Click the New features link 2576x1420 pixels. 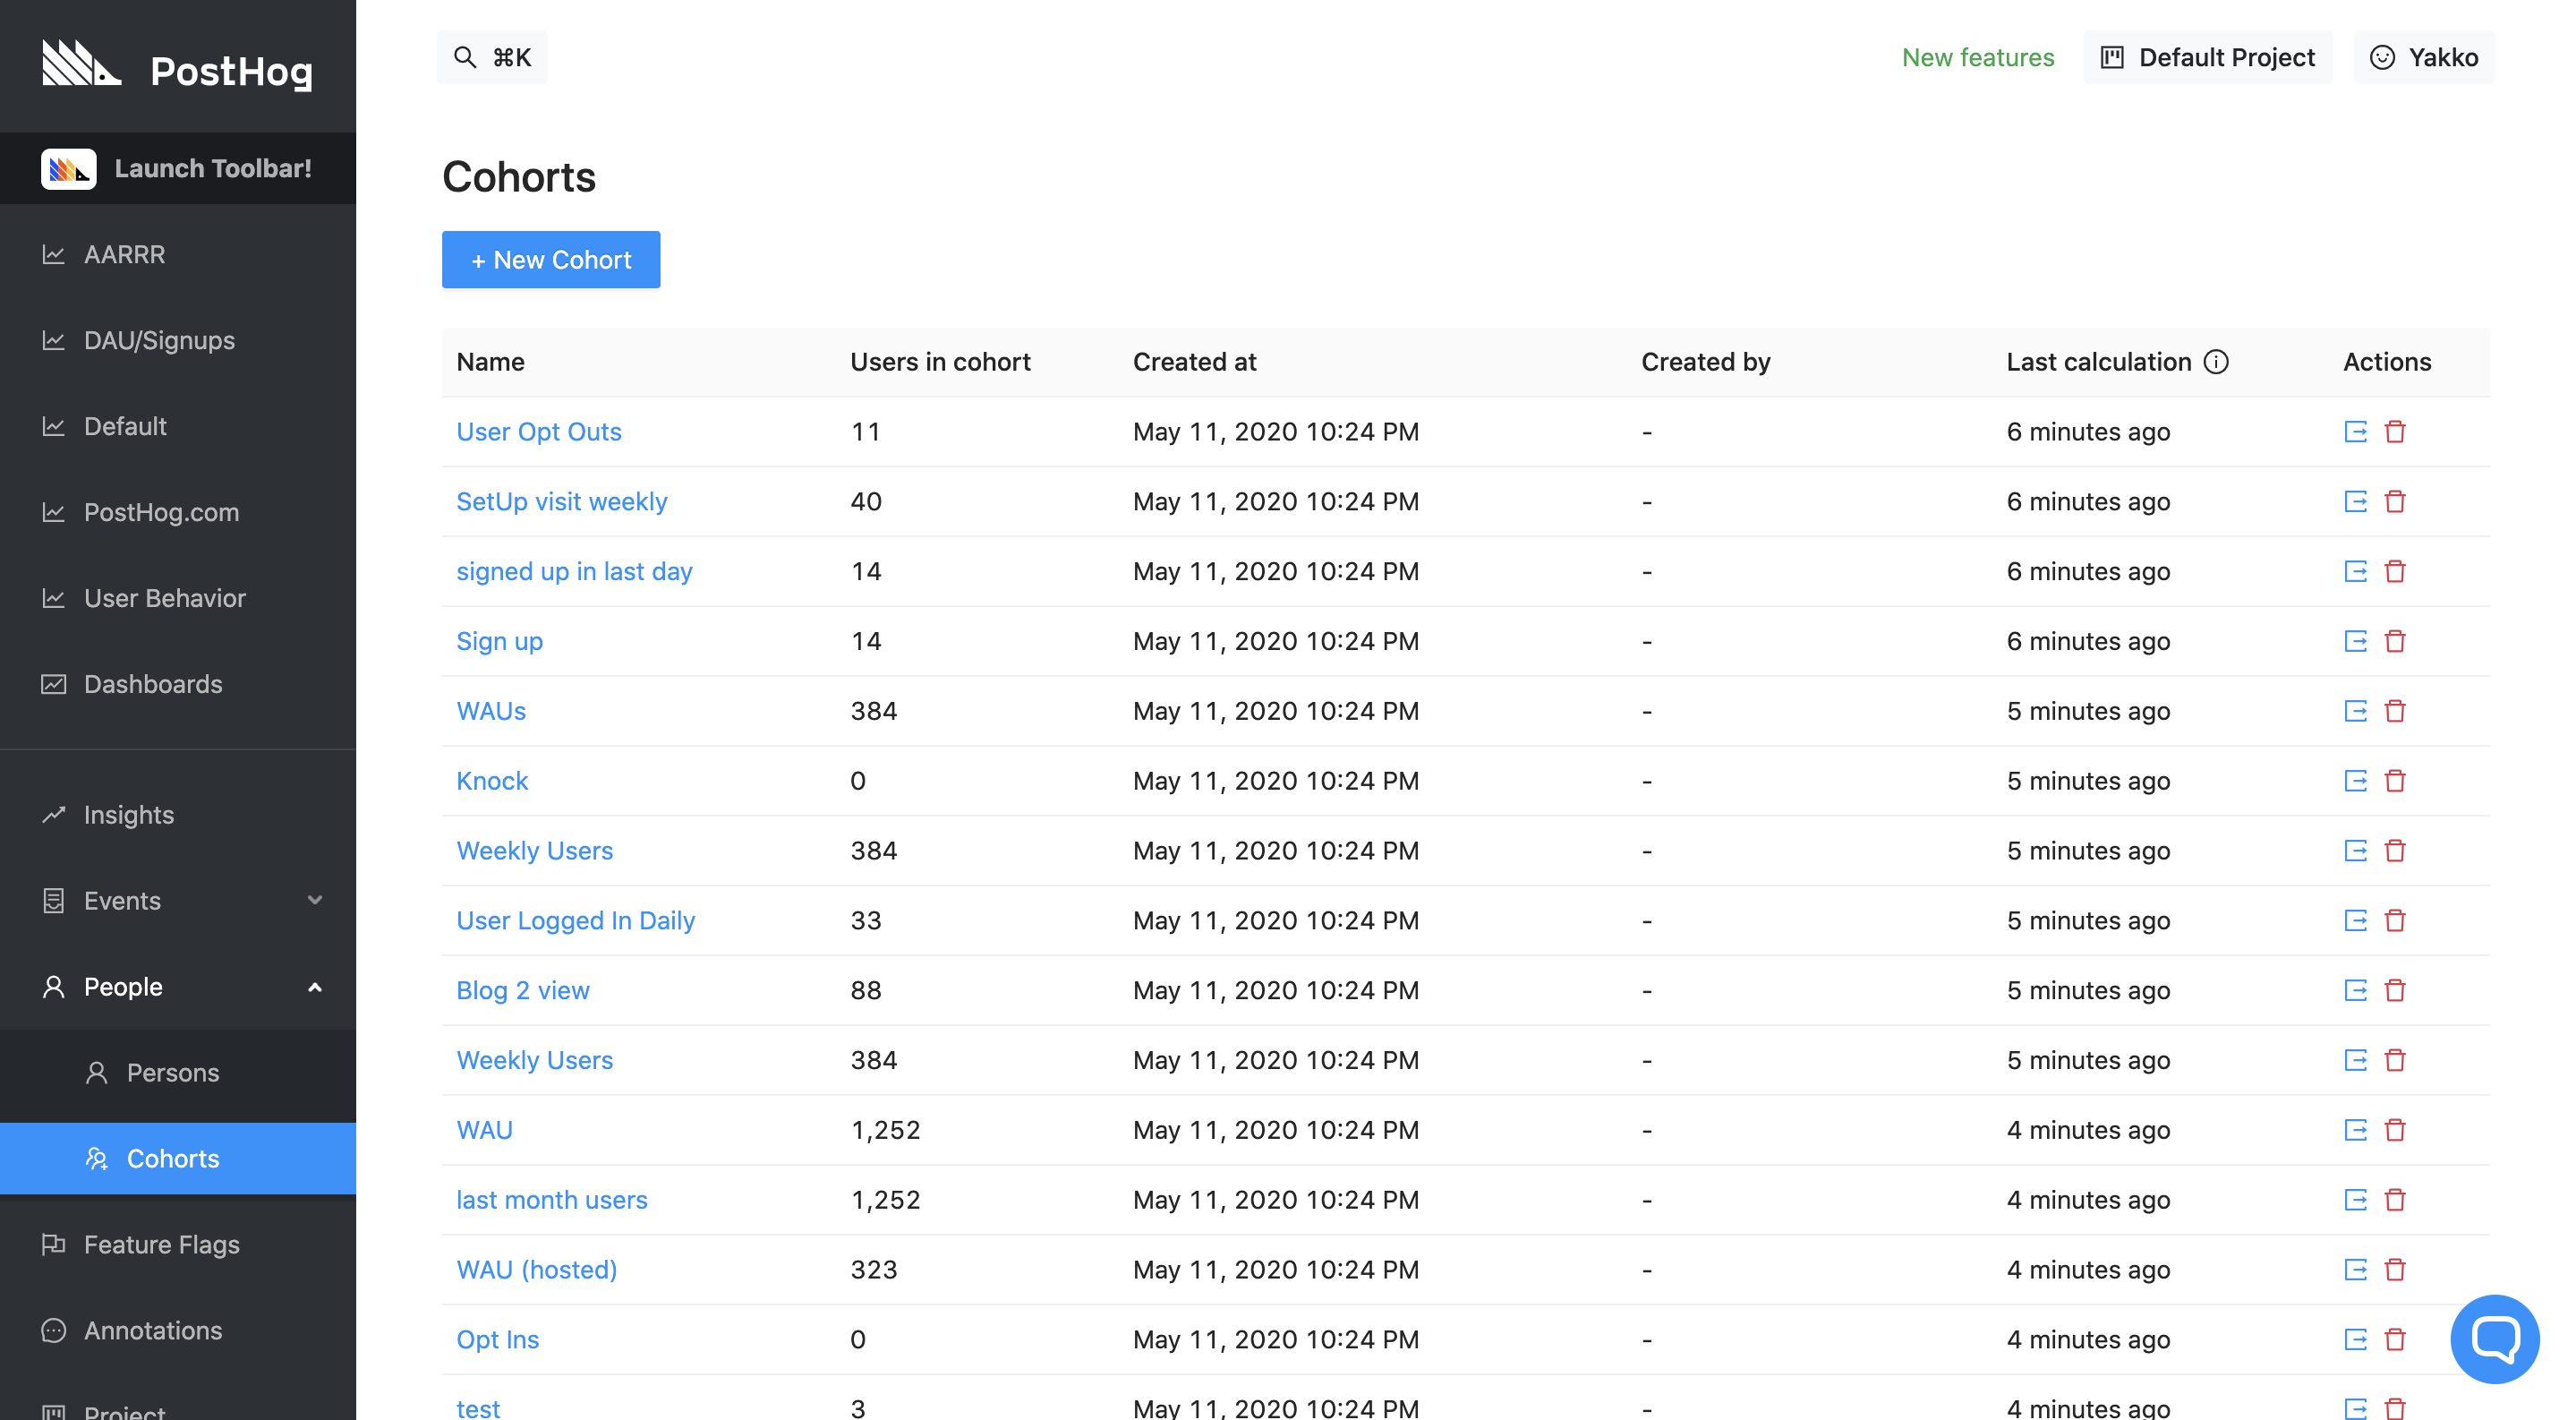(1977, 58)
